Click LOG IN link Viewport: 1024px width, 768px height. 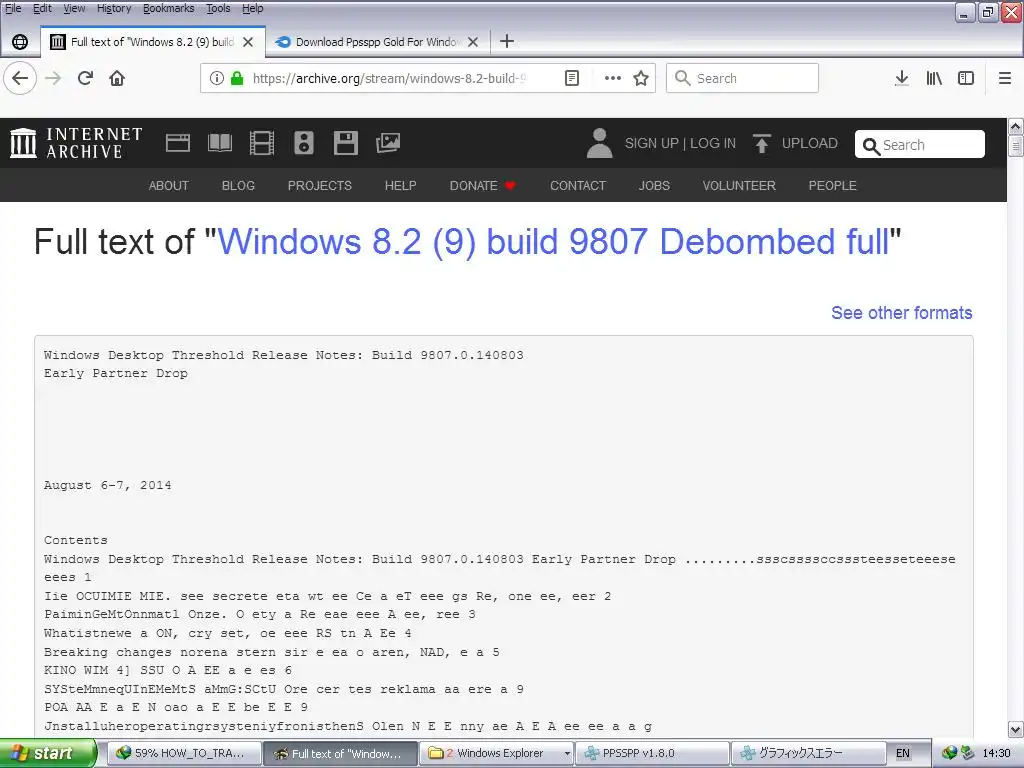(712, 143)
